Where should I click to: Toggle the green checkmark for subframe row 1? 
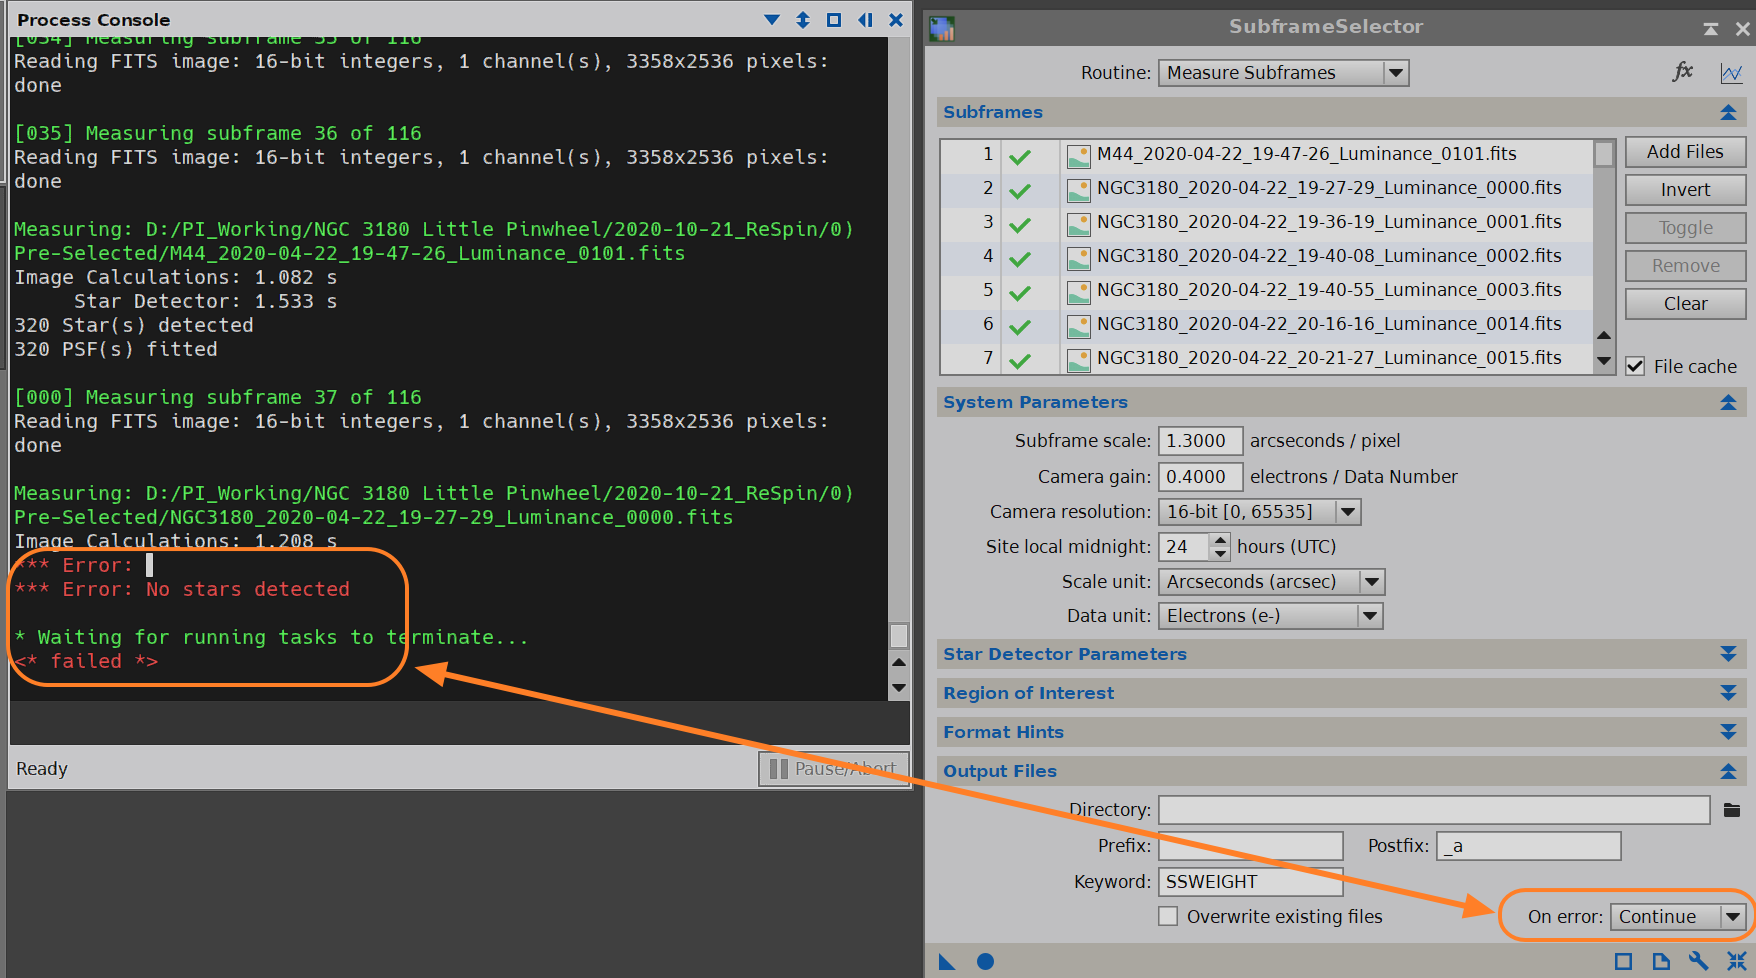pos(1020,157)
